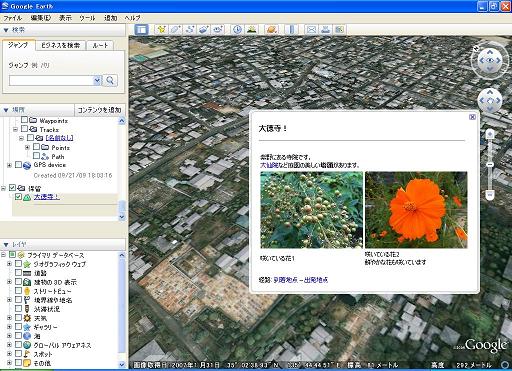Enable the ストリートビュー layer checkbox
This screenshot has height=371, width=512.
coord(18,291)
